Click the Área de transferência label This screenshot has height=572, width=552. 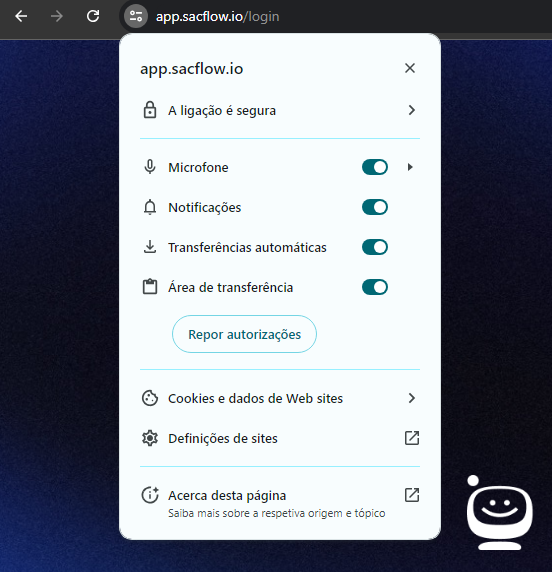231,287
